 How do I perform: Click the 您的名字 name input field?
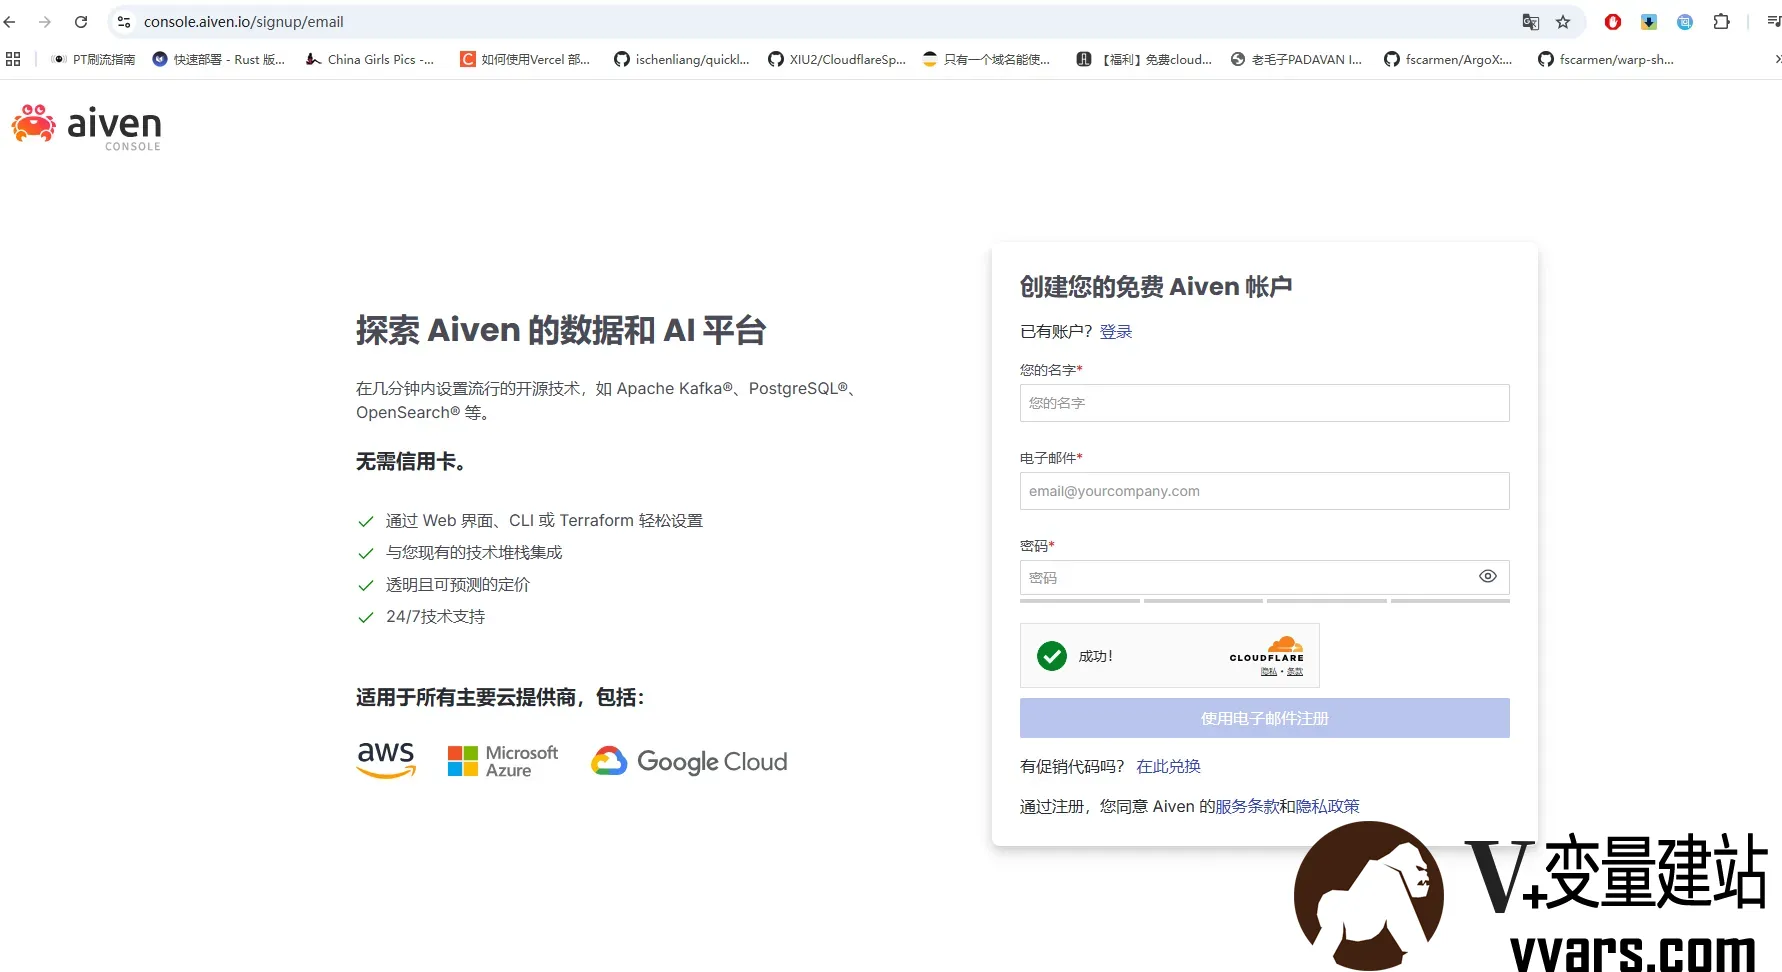coord(1264,403)
